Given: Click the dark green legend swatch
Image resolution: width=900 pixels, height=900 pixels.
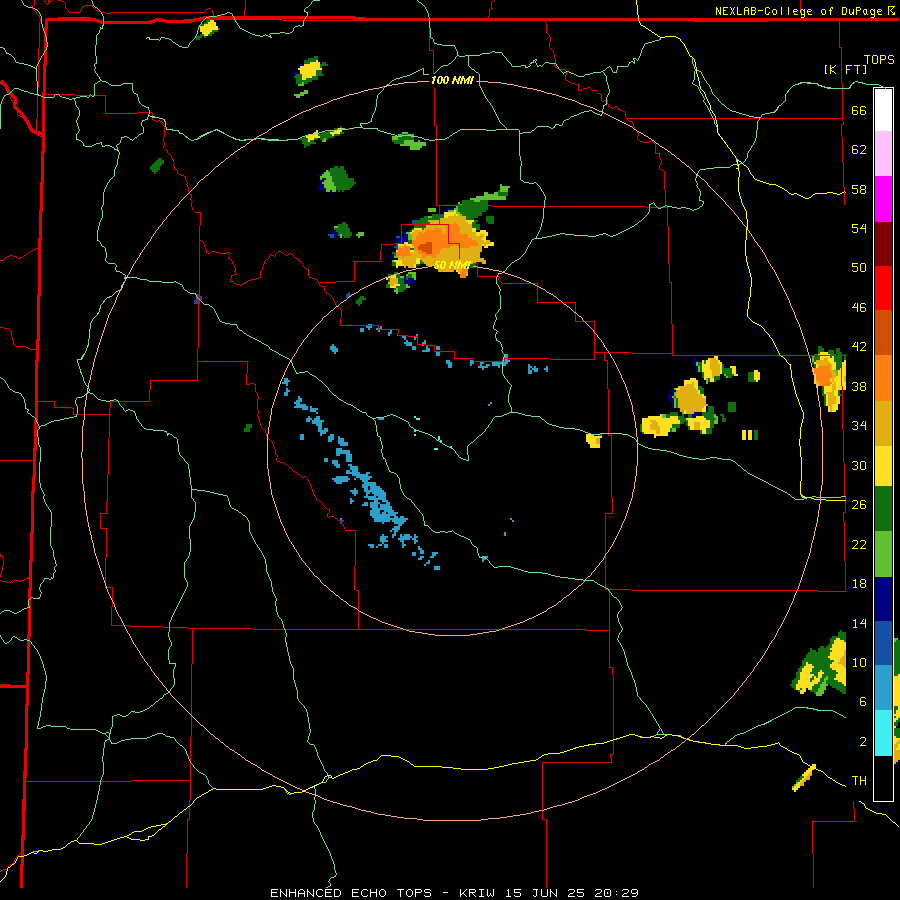Looking at the screenshot, I should click(x=883, y=509).
